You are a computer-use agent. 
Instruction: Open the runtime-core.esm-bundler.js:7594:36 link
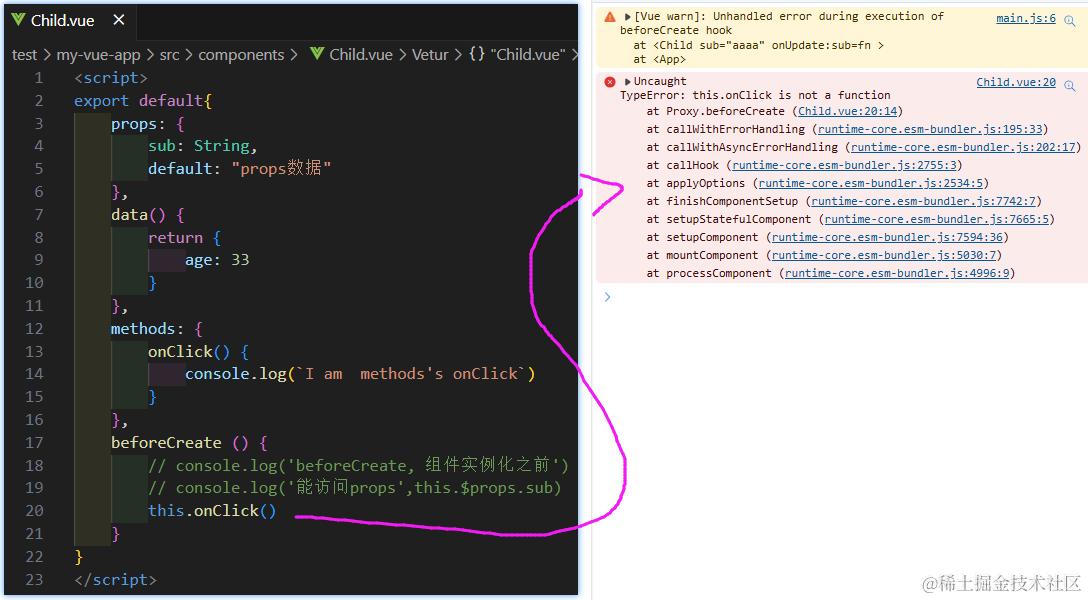pos(887,237)
